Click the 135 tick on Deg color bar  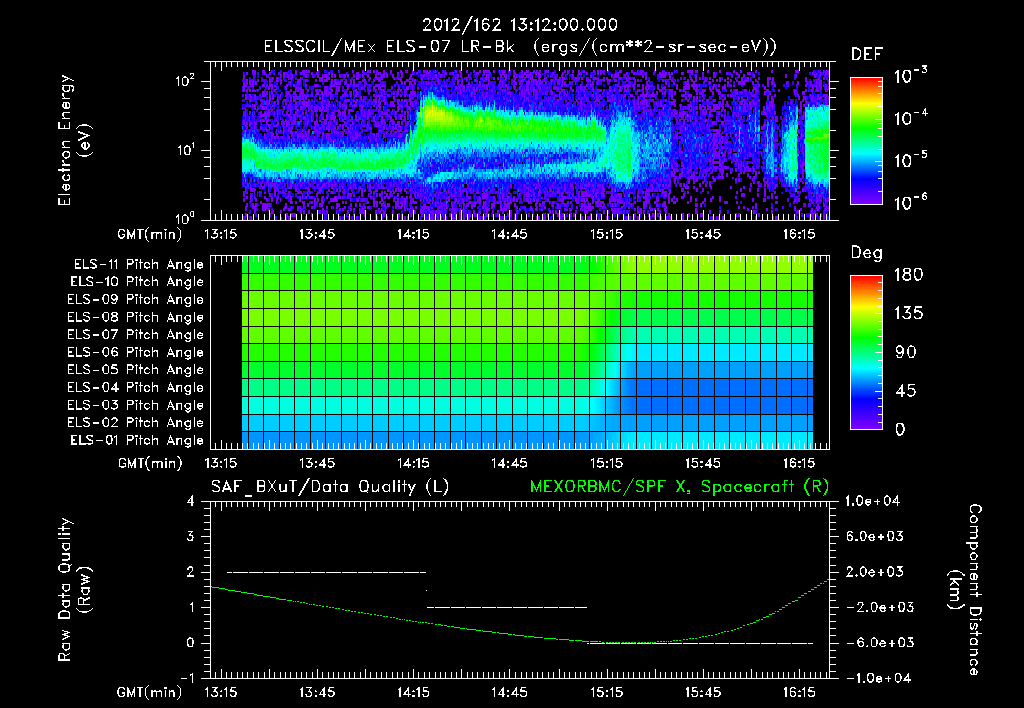coord(908,314)
